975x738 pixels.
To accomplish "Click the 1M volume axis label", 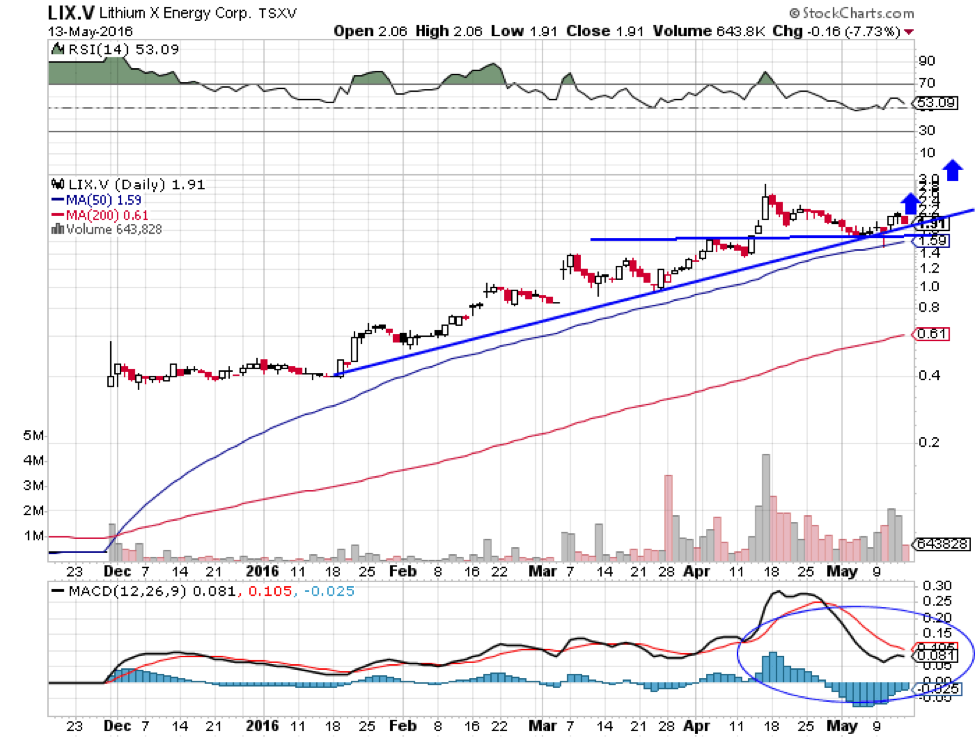I will tap(33, 535).
